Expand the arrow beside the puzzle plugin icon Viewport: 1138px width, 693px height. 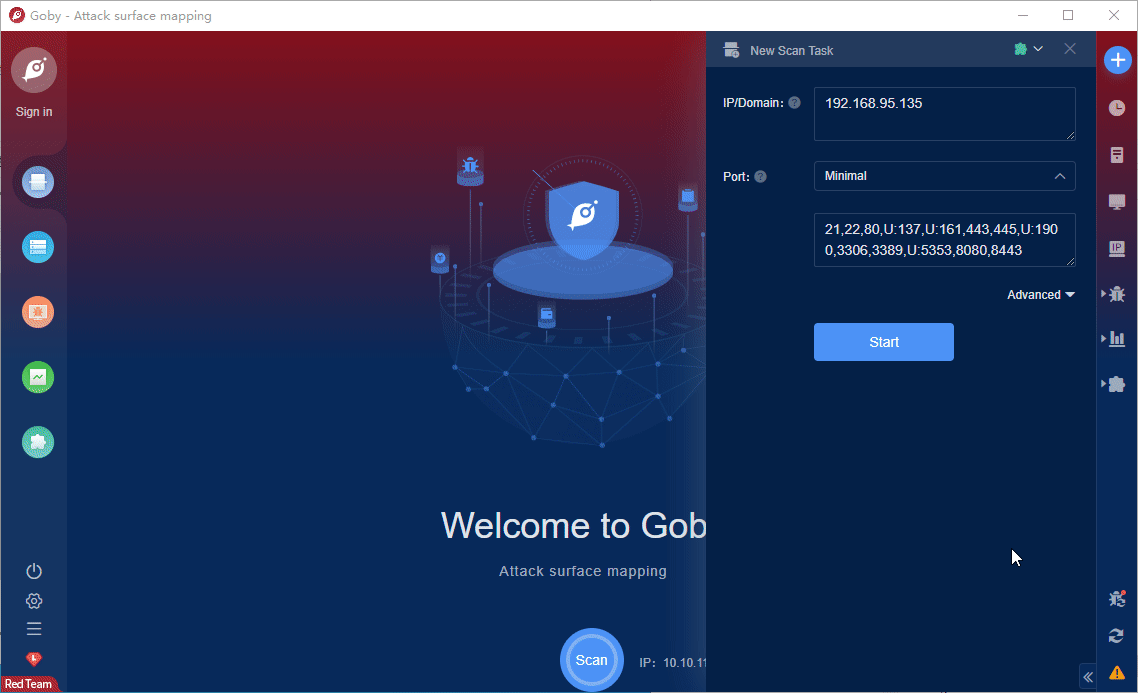(x=1103, y=383)
